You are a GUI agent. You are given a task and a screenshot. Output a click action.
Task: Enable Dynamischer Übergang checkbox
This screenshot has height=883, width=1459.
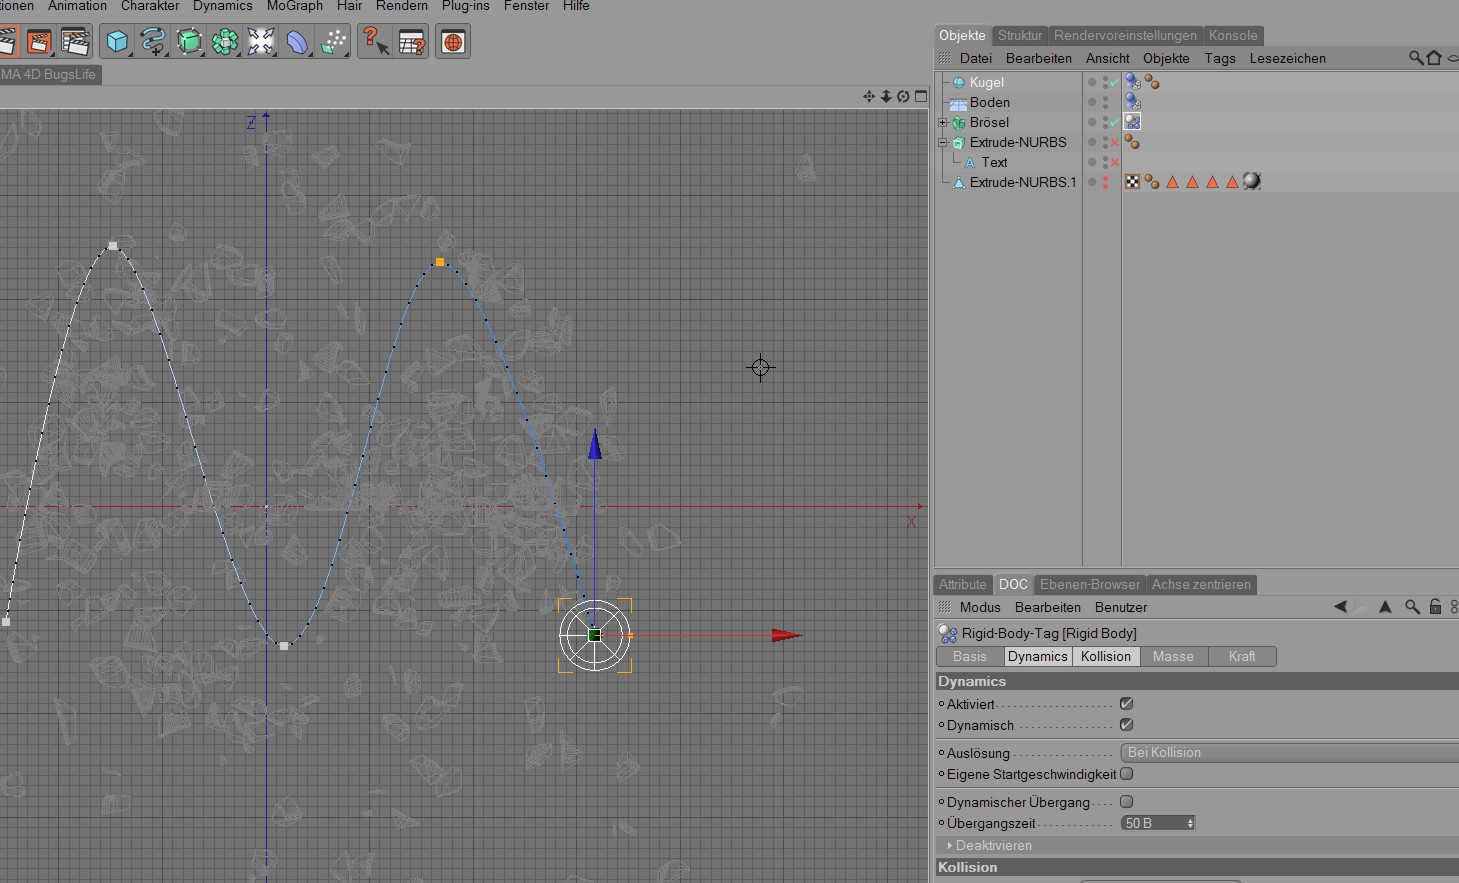coord(1127,802)
